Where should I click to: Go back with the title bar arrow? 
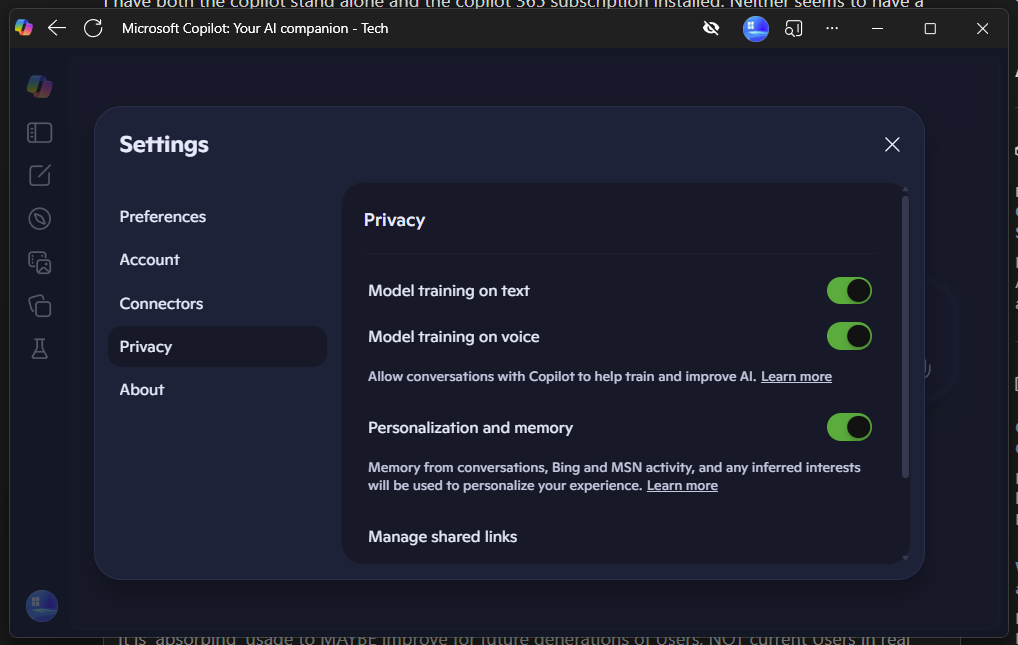[x=57, y=28]
